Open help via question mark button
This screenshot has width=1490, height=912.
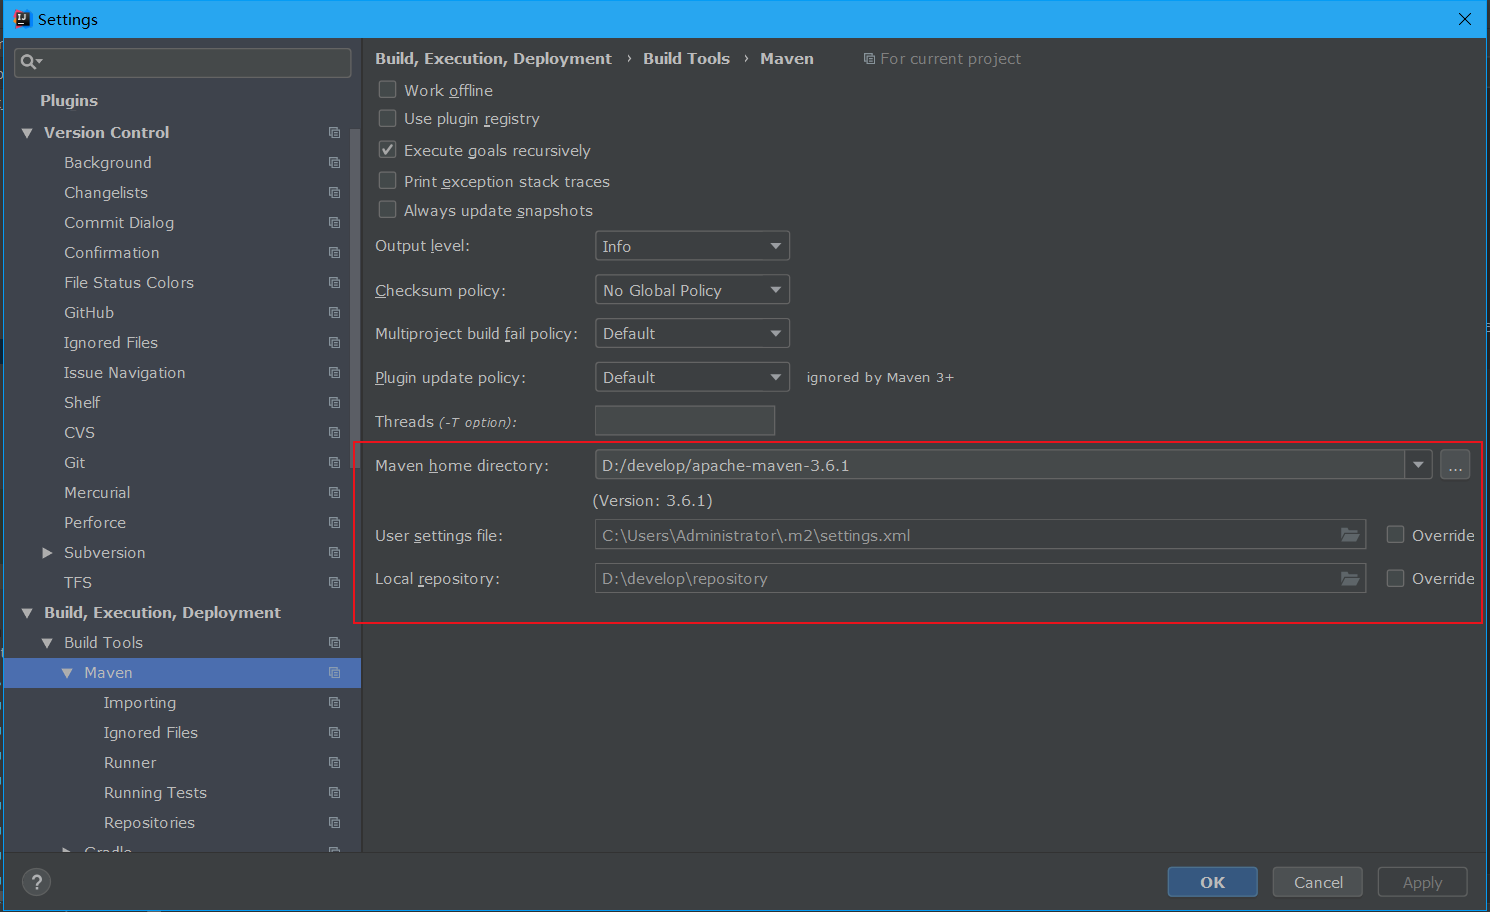click(37, 882)
